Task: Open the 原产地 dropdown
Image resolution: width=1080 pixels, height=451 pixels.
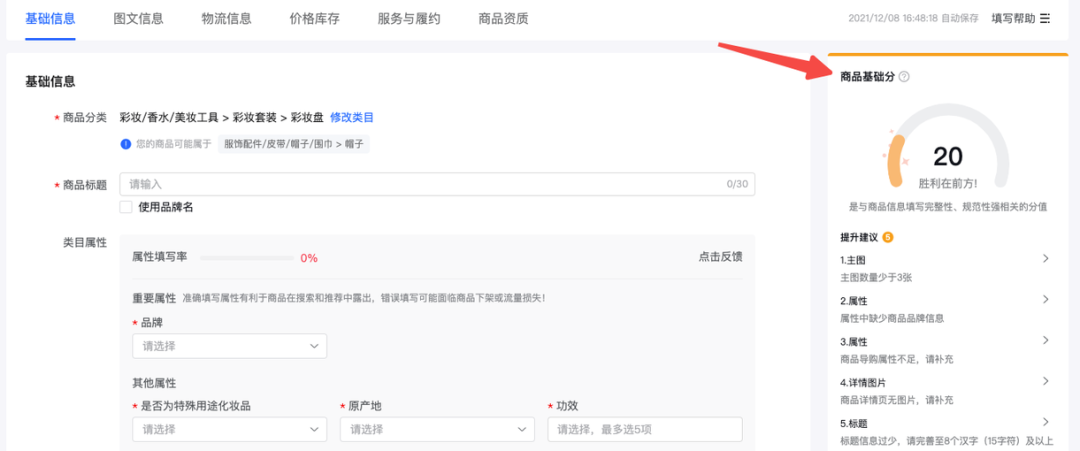Action: click(x=437, y=429)
